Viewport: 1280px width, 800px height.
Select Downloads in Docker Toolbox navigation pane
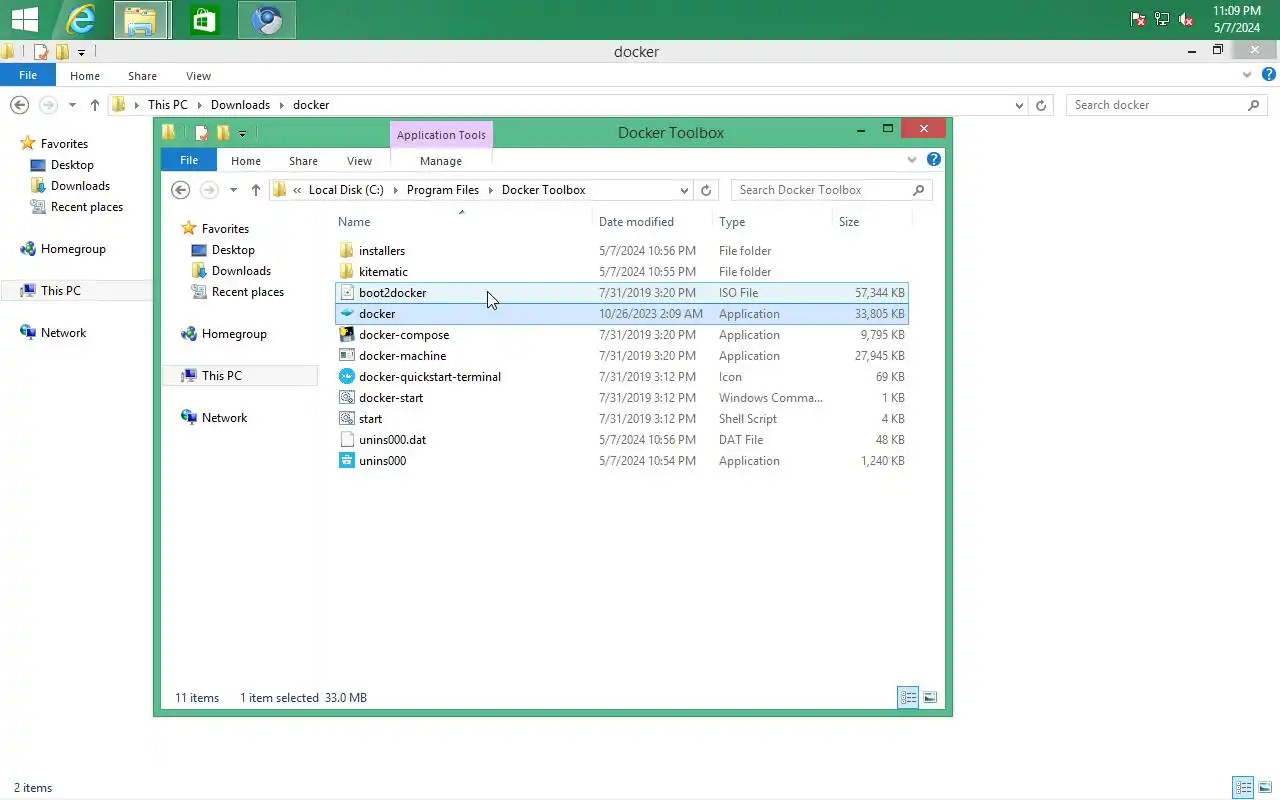pos(241,271)
